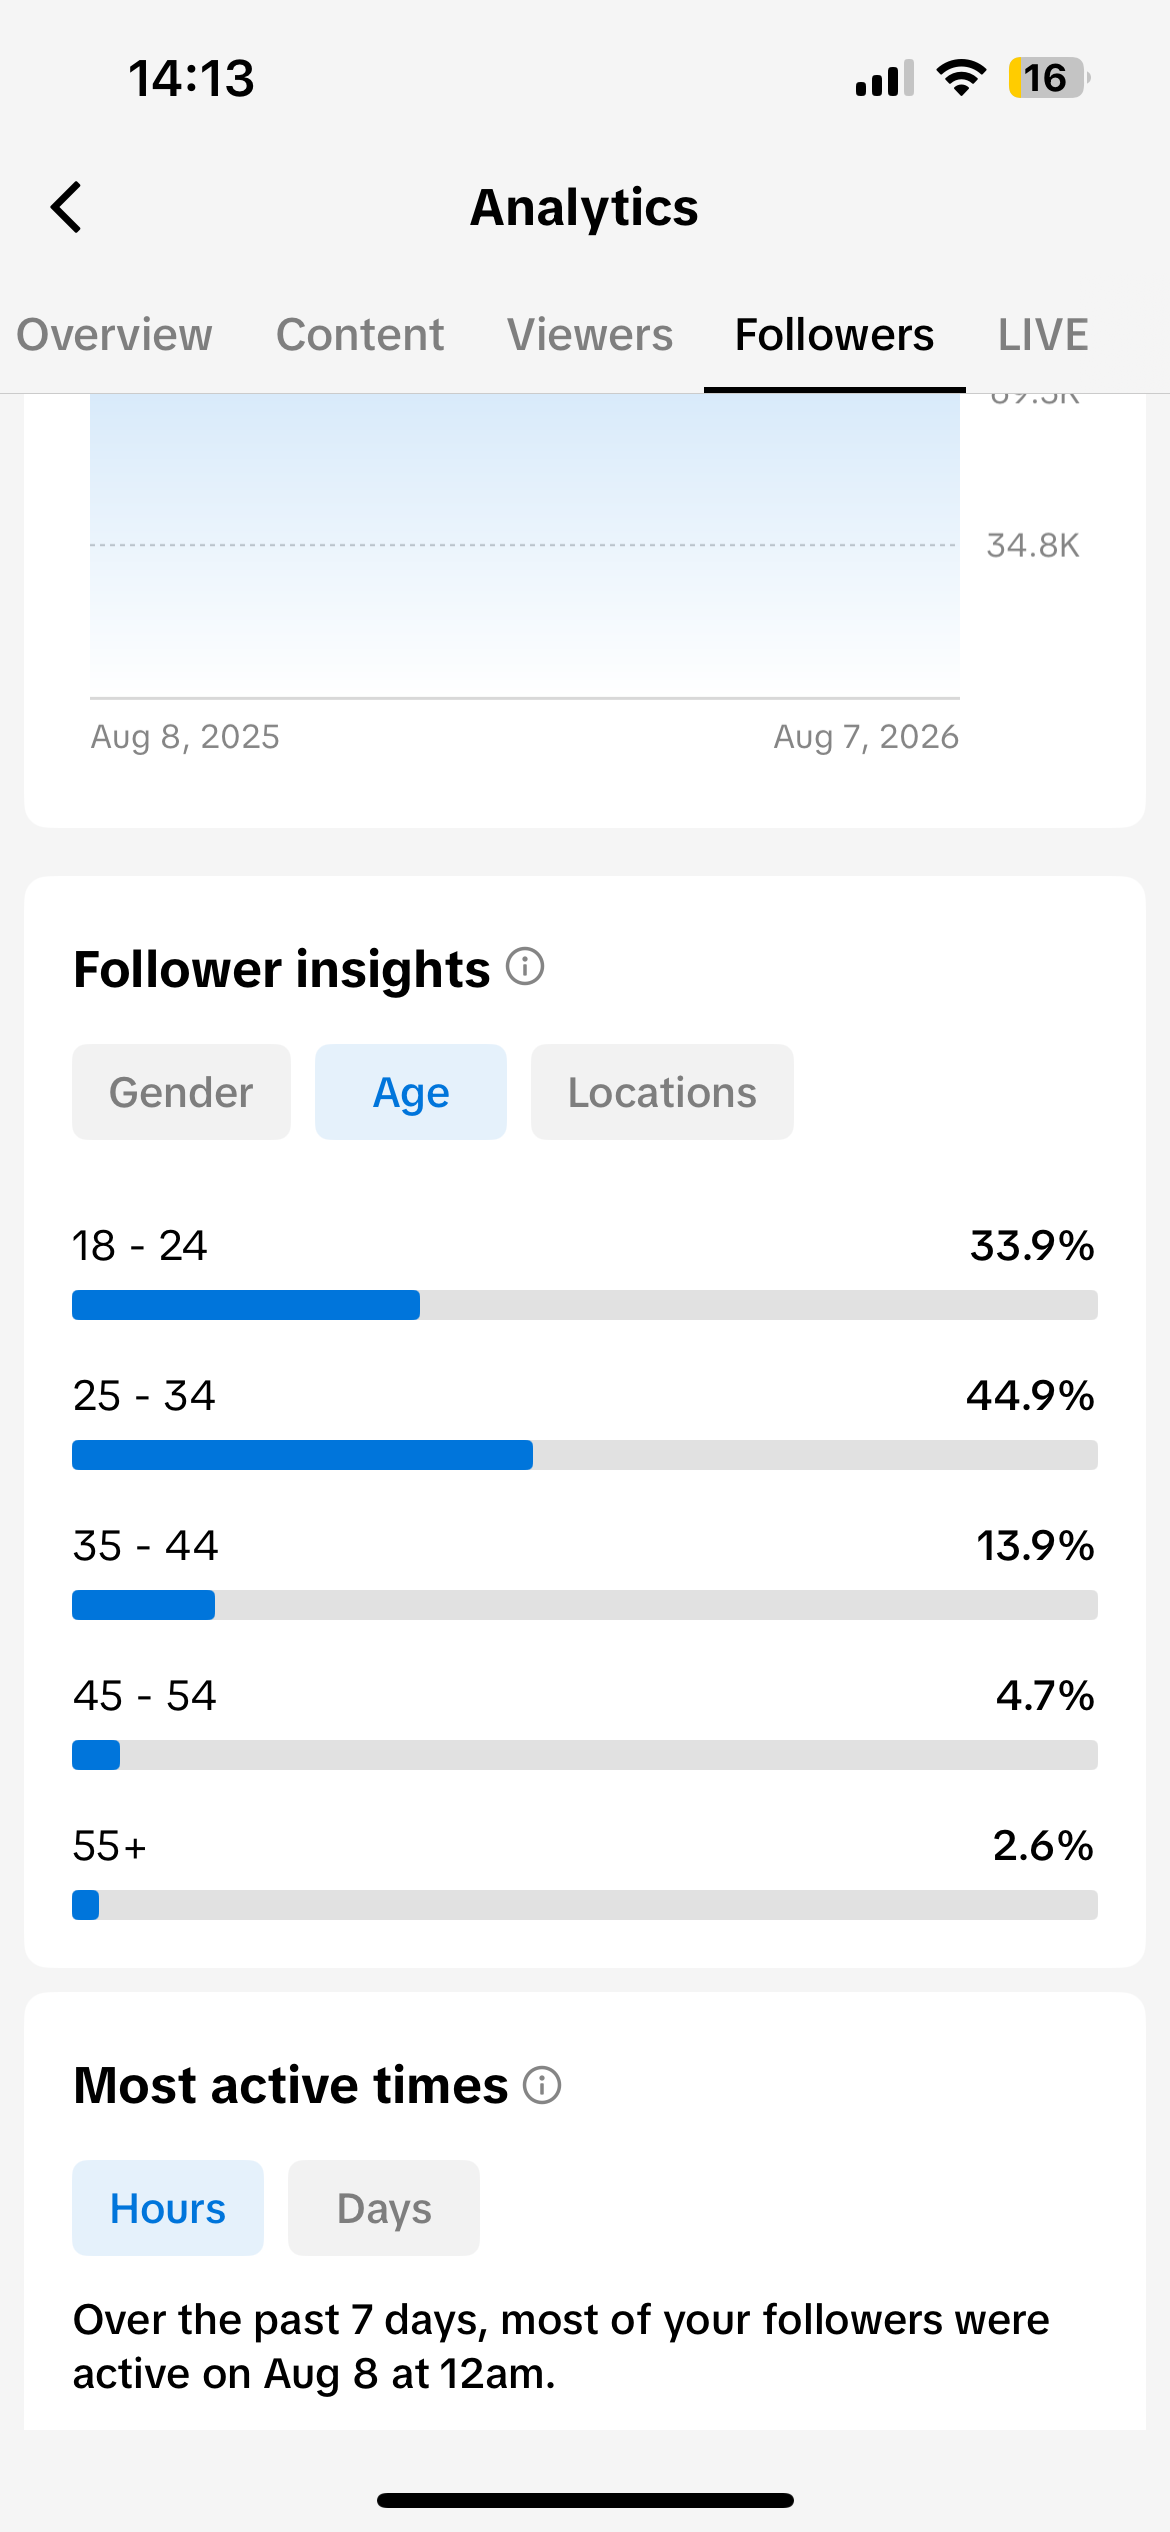Tap the Wi-Fi status icon
Screen dimensions: 1170x2532
[961, 78]
